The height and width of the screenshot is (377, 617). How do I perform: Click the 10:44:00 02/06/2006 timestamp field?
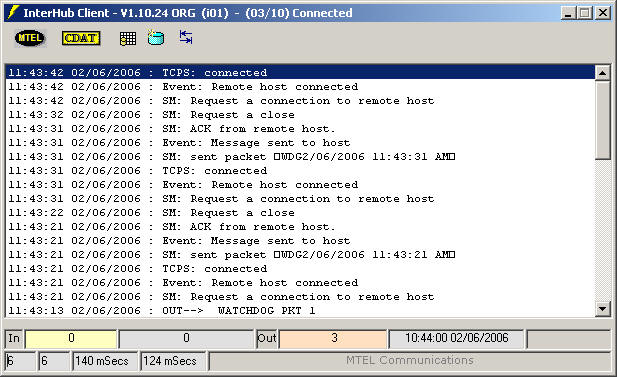456,338
